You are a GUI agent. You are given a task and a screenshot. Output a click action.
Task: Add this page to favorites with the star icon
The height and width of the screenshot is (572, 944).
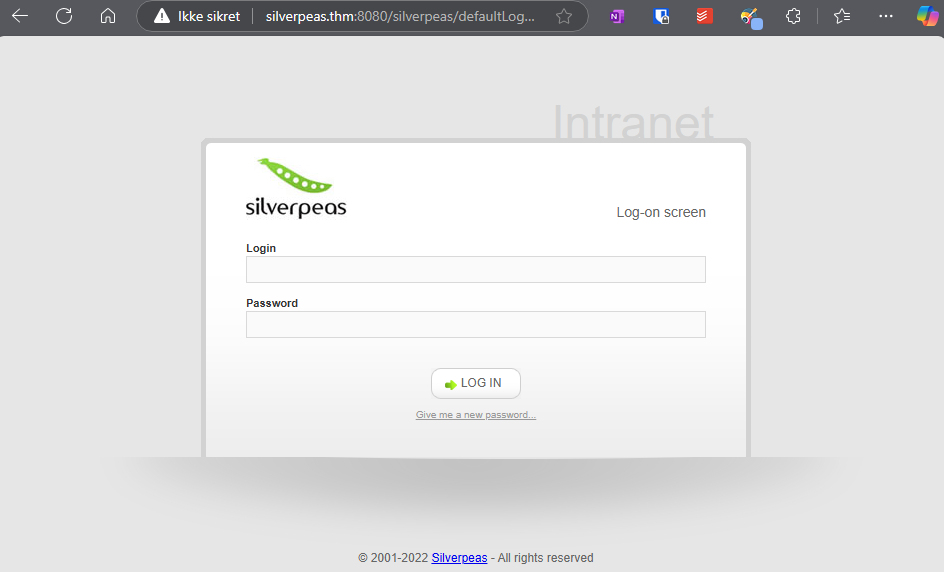(x=564, y=16)
